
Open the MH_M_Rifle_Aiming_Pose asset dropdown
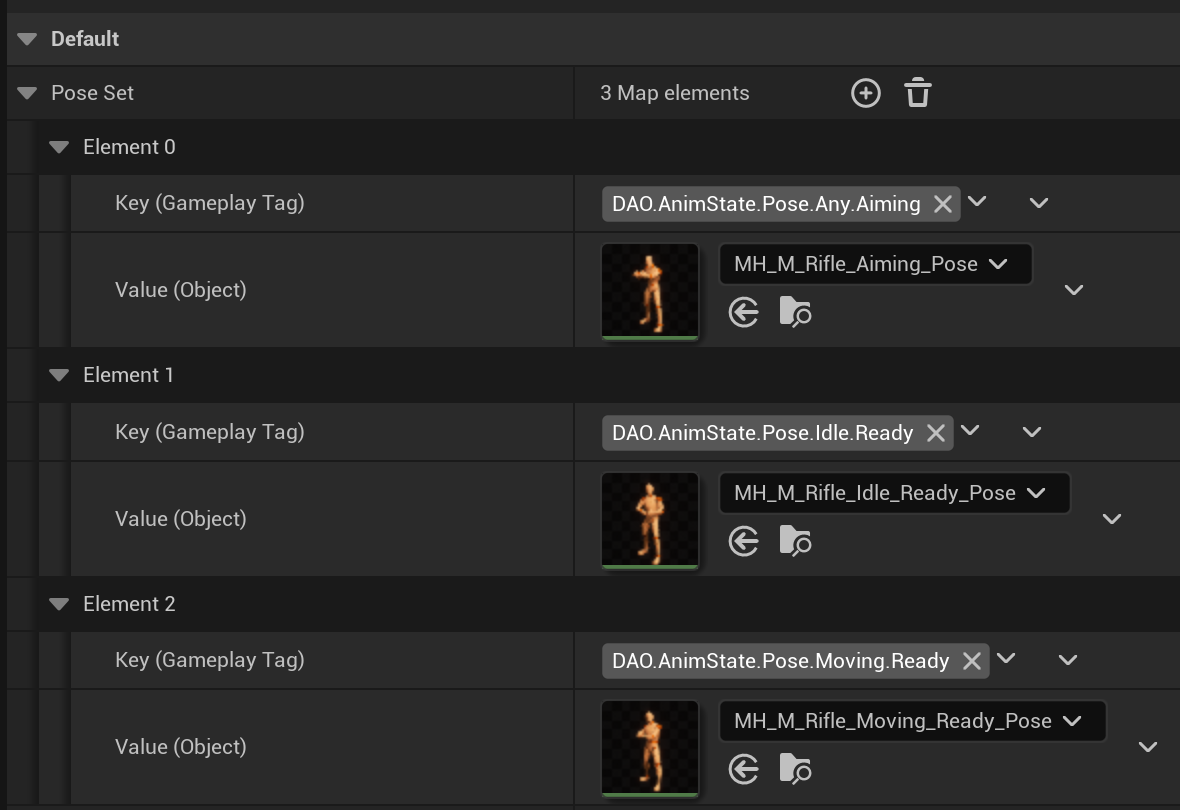pos(875,265)
